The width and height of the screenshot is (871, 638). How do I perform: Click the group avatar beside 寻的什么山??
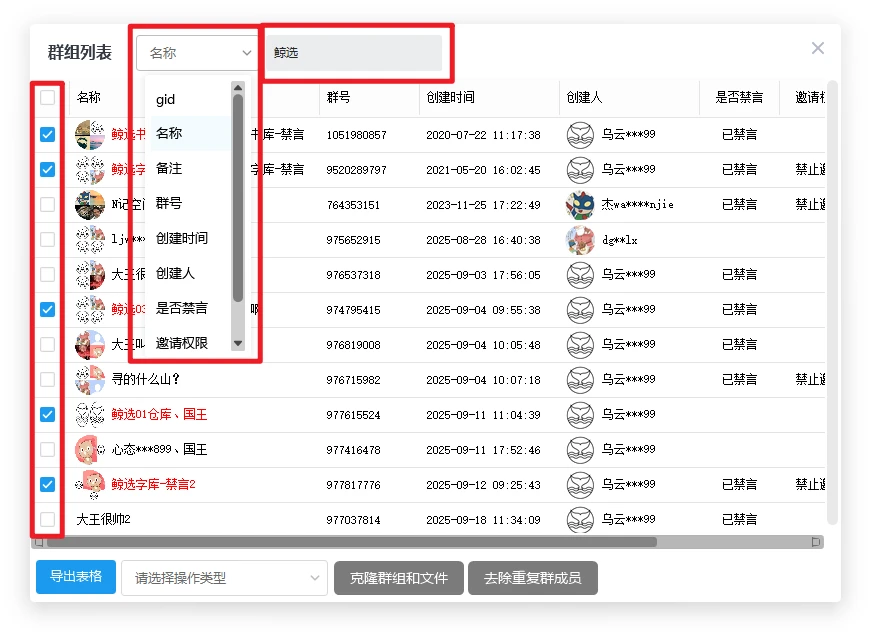pos(90,380)
